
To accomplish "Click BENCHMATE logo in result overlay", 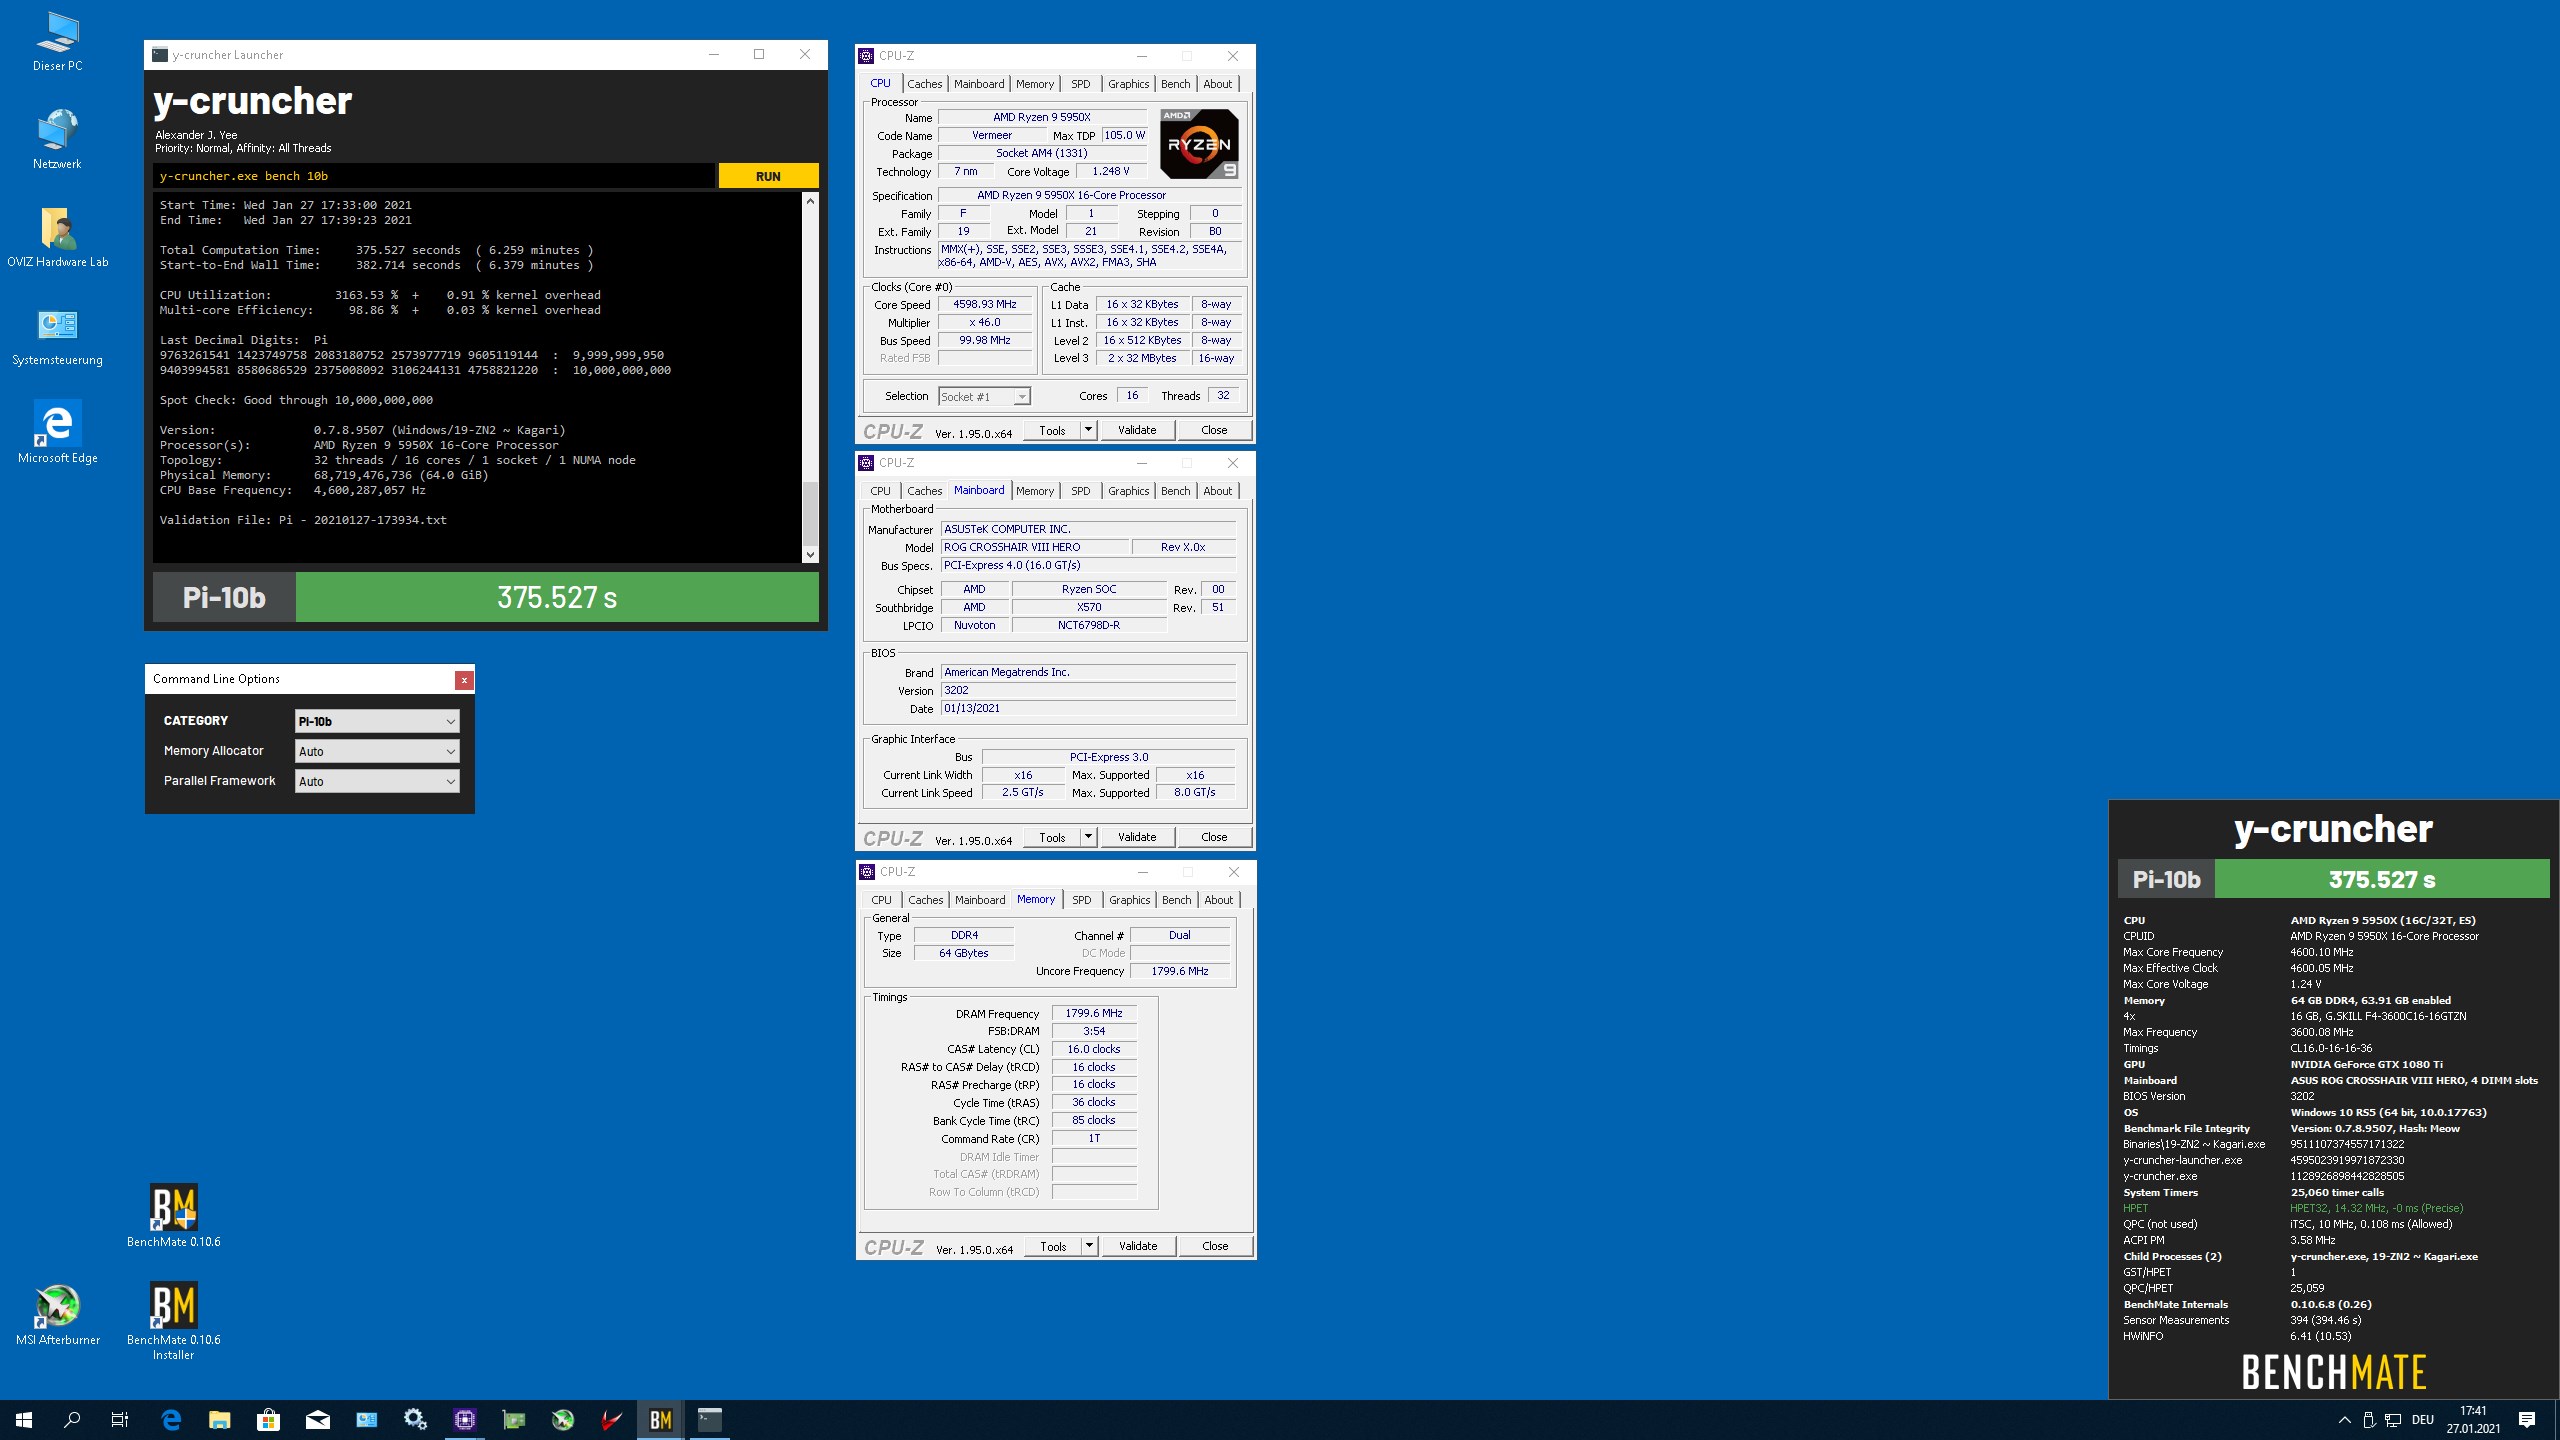I will [x=2333, y=1372].
